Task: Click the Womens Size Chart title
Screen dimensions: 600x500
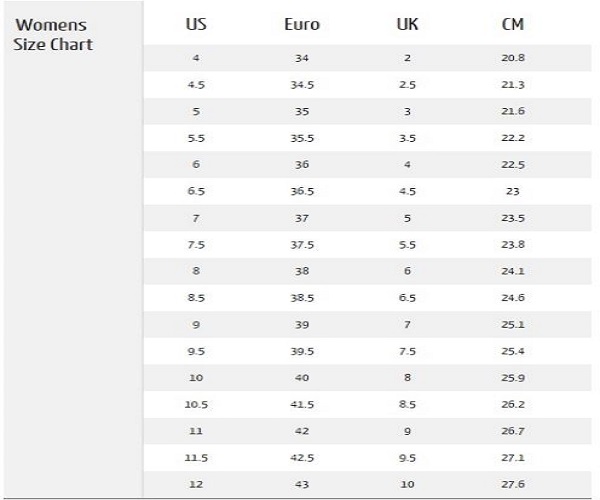Action: tap(52, 34)
